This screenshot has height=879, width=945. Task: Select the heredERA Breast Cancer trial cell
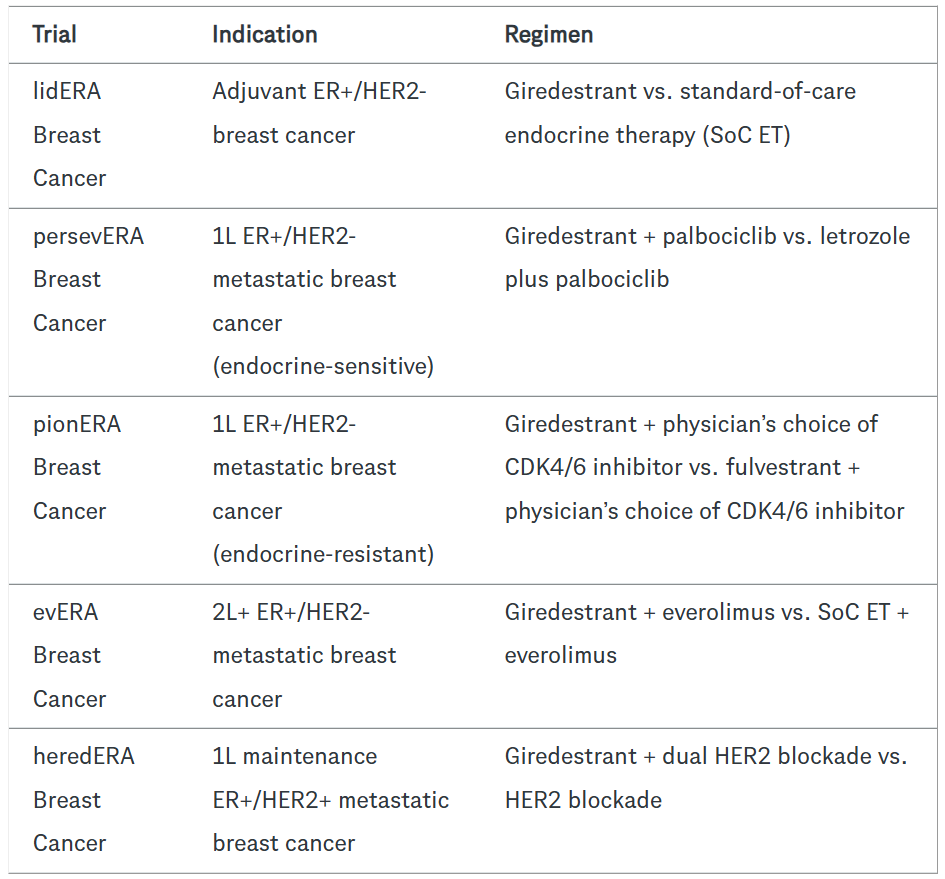[84, 800]
